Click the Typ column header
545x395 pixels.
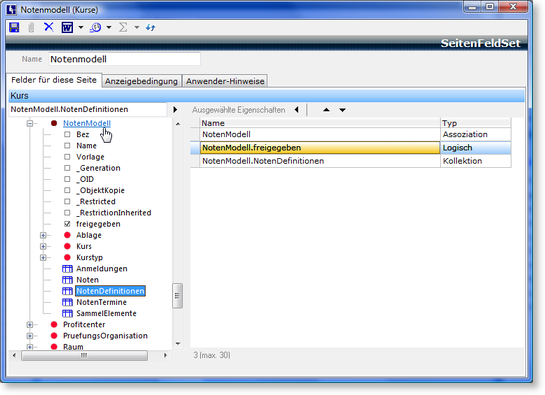tap(475, 123)
